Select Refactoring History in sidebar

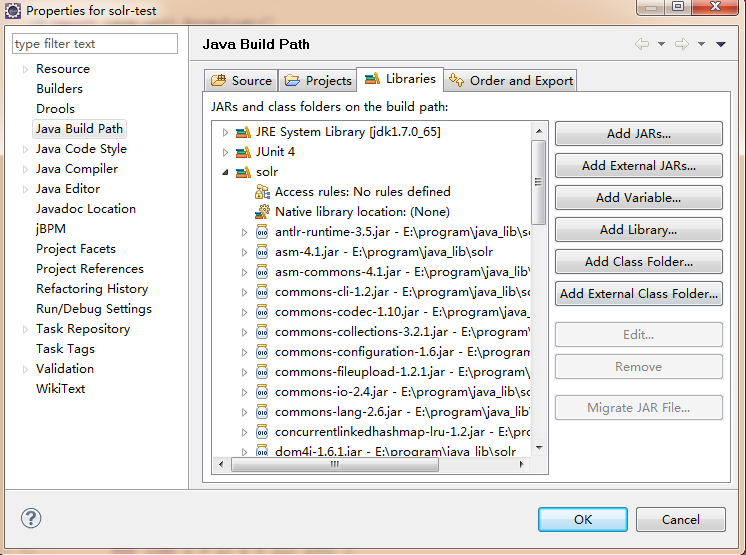92,289
